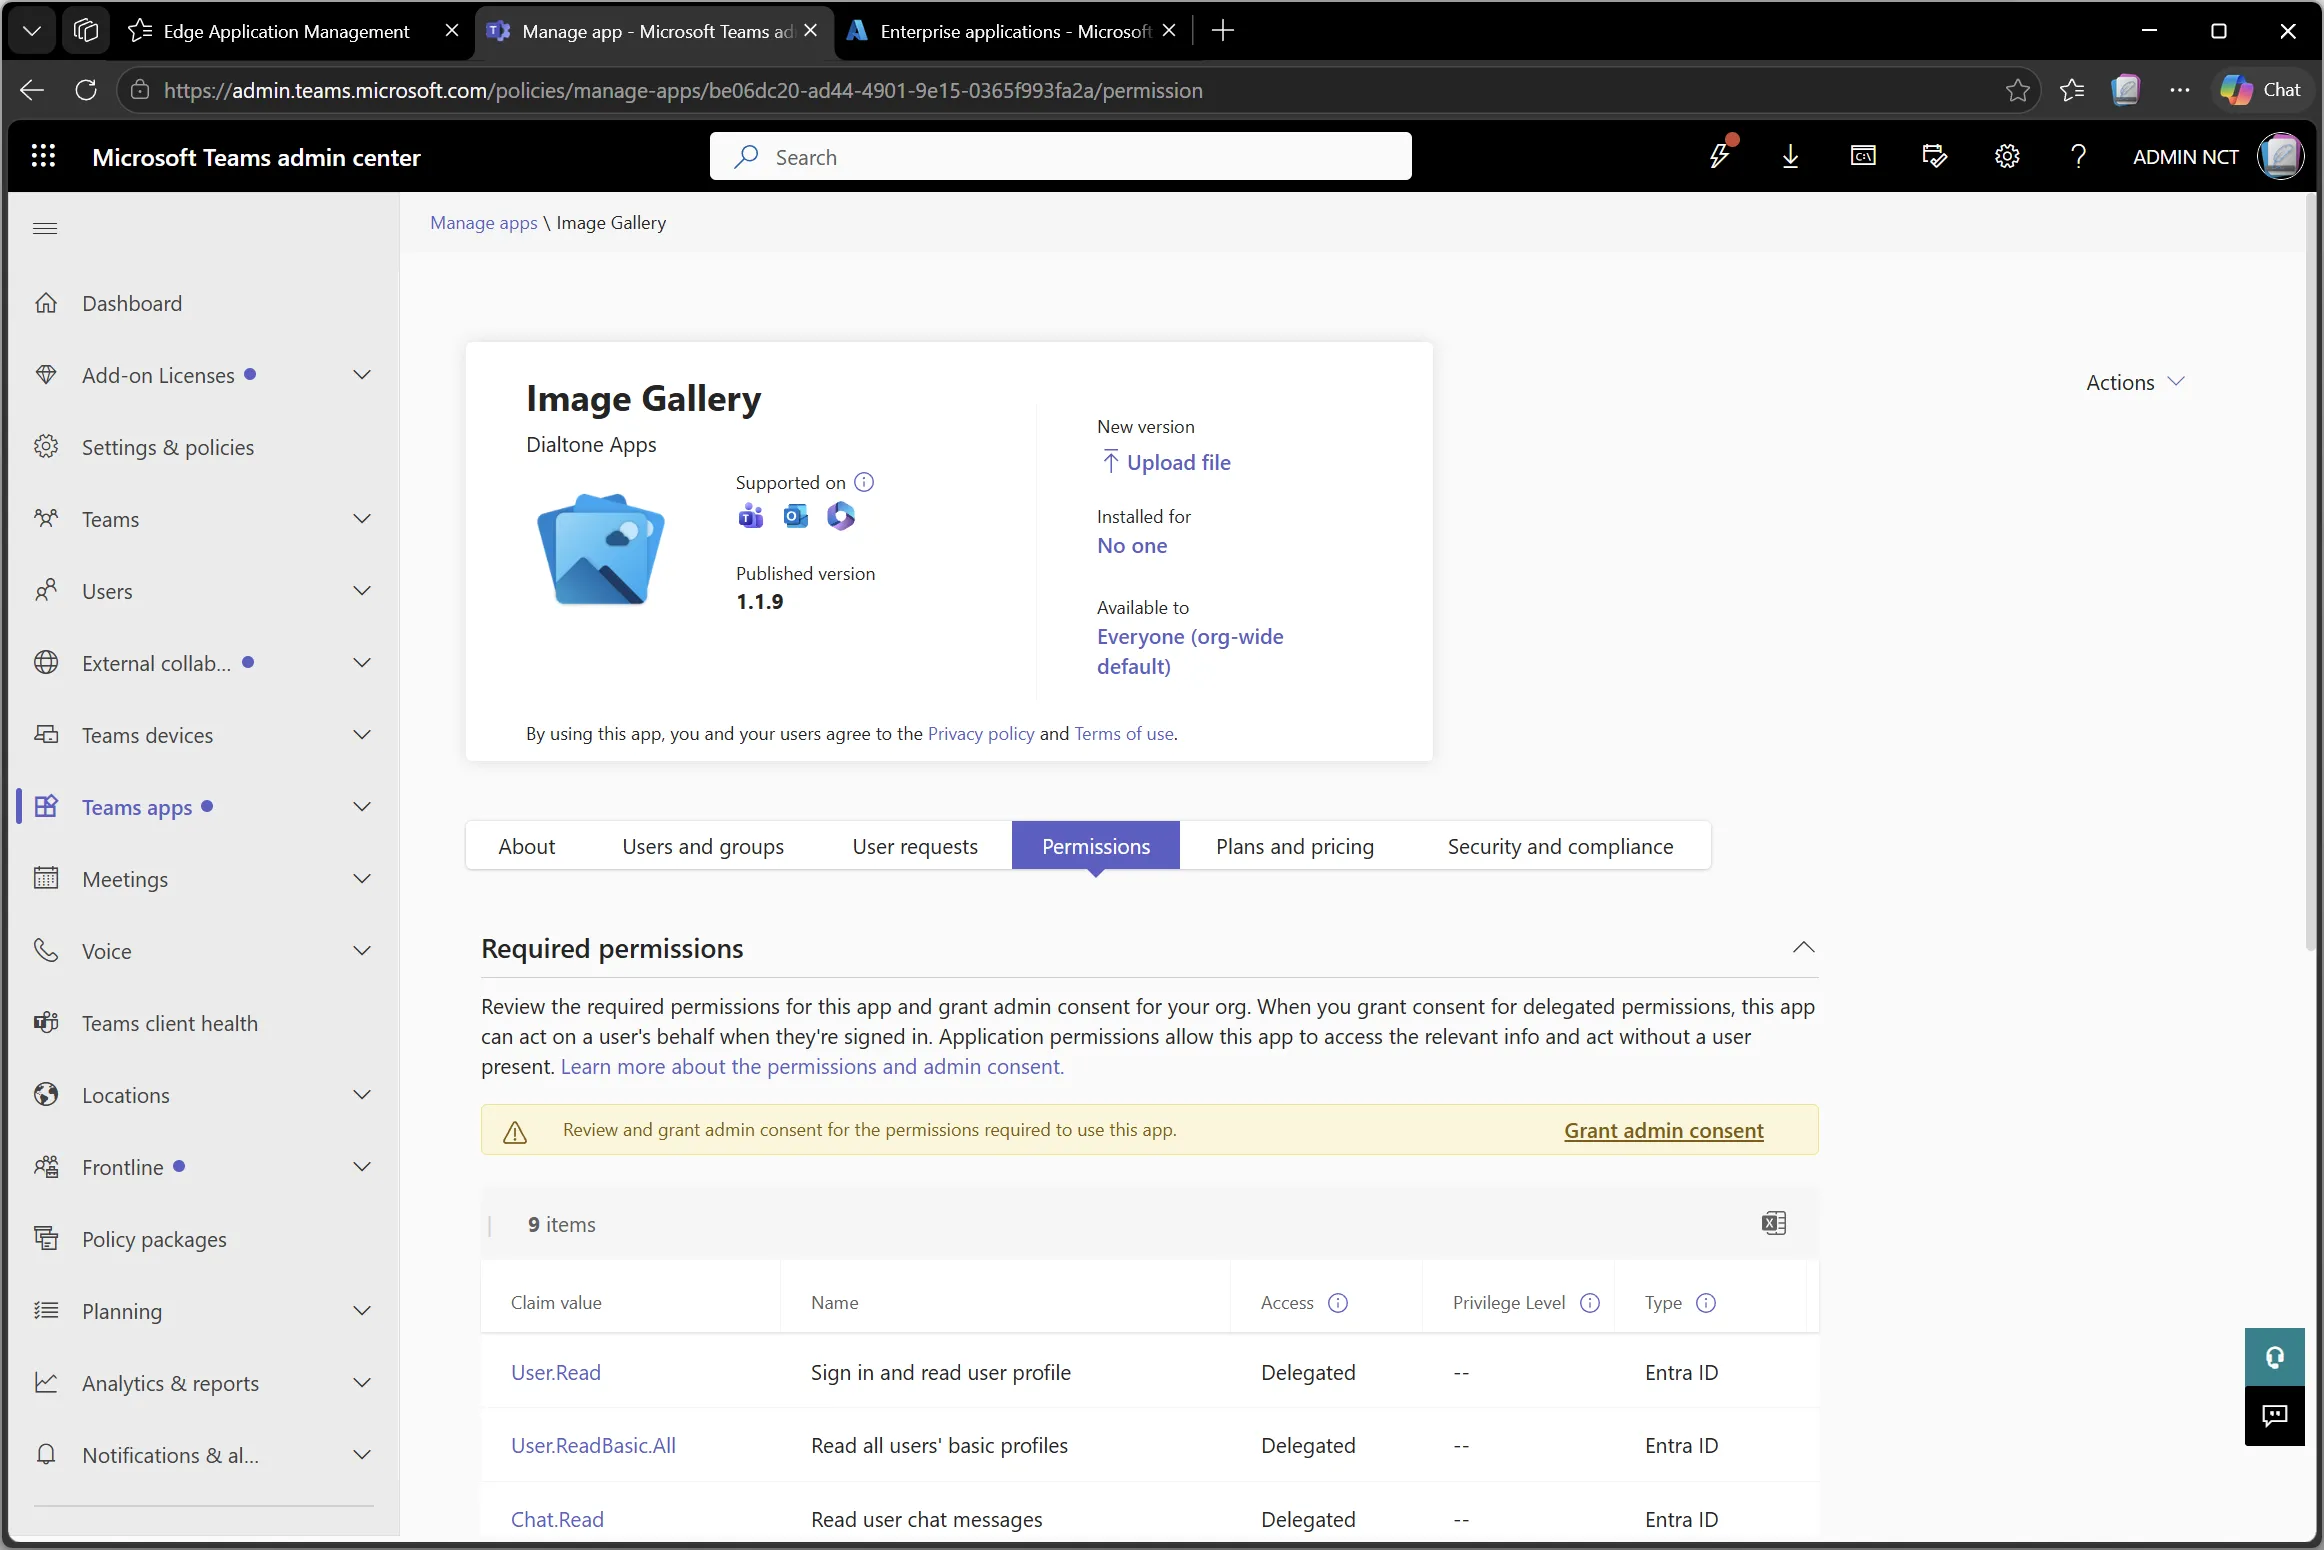The height and width of the screenshot is (1550, 2324).
Task: Expand Analytics & reports section
Action: tap(362, 1383)
